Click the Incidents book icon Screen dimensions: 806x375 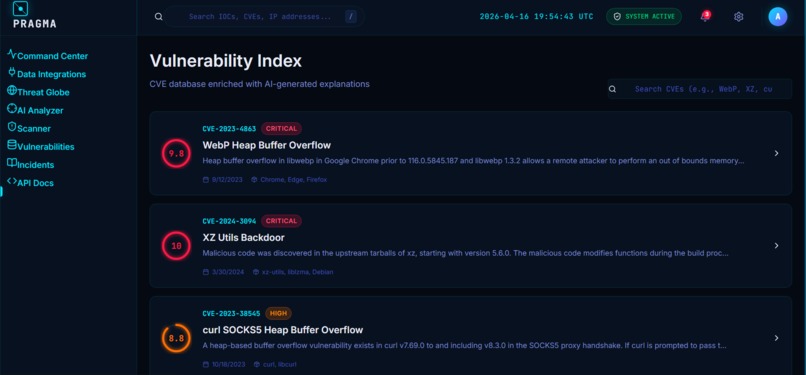point(12,163)
